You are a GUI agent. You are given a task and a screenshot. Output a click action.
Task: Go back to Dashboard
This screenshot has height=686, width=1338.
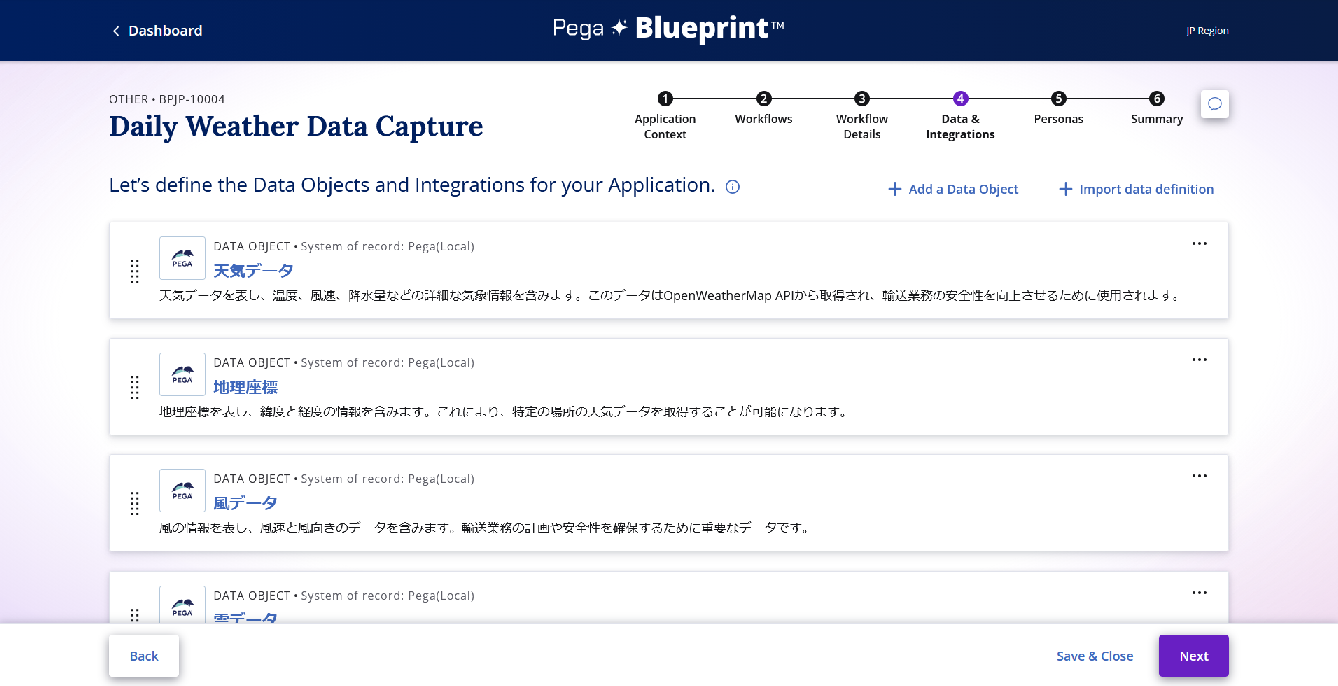(156, 31)
